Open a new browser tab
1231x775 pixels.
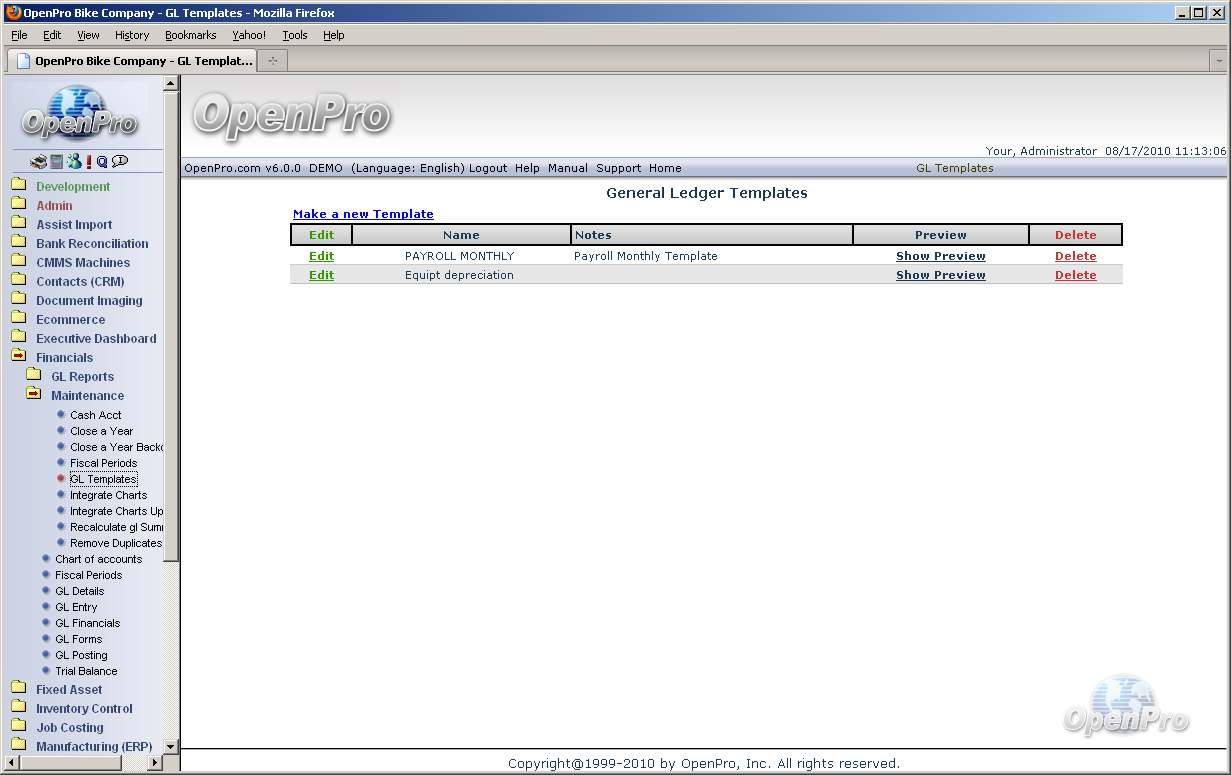[x=271, y=61]
